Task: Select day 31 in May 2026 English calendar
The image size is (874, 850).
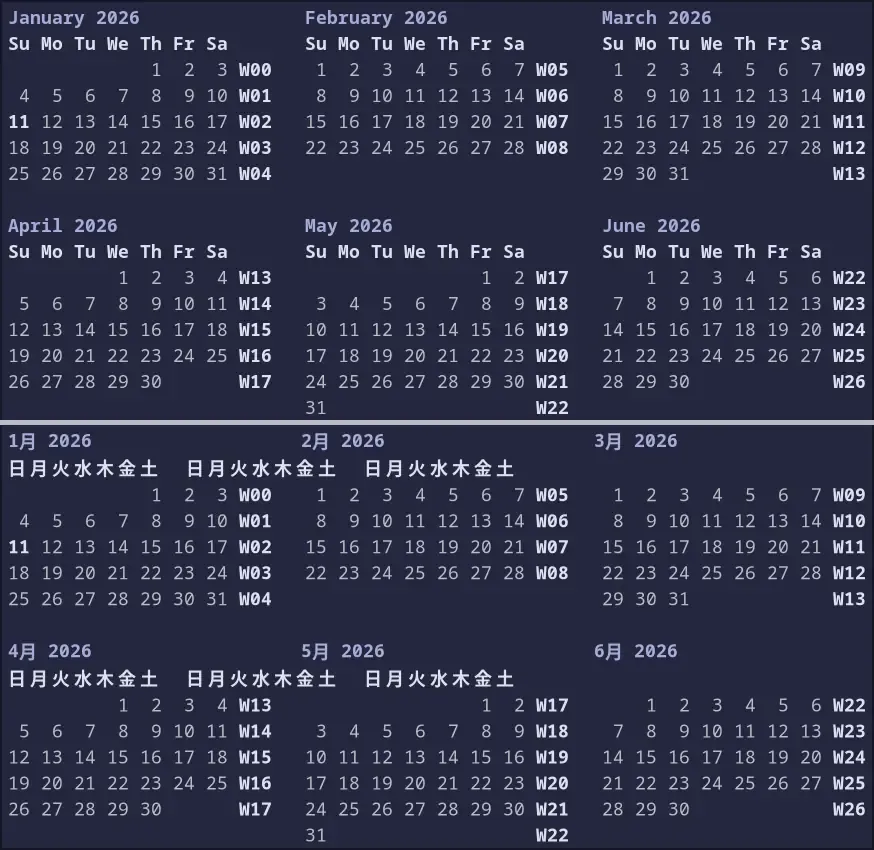Action: point(316,408)
